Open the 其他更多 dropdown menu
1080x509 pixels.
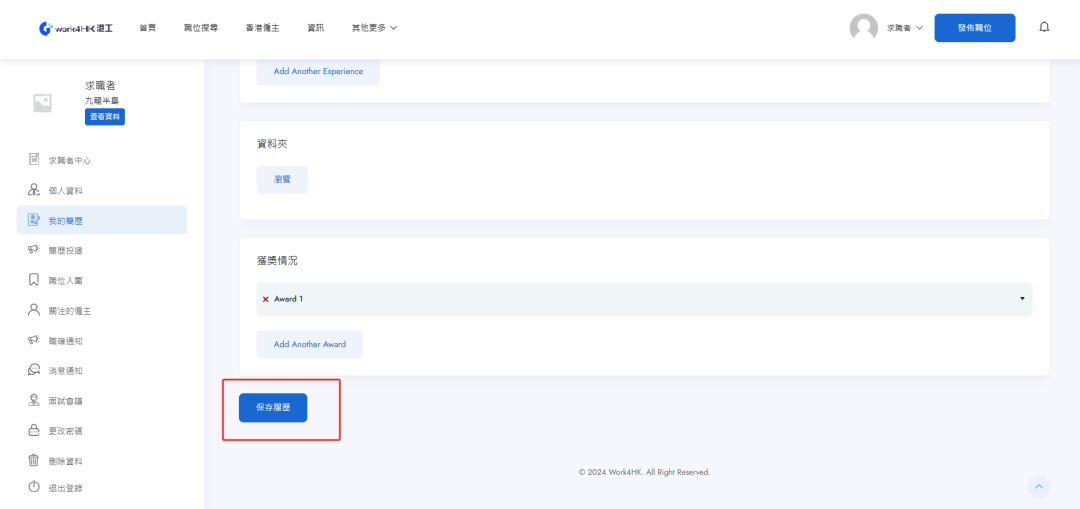[x=374, y=28]
